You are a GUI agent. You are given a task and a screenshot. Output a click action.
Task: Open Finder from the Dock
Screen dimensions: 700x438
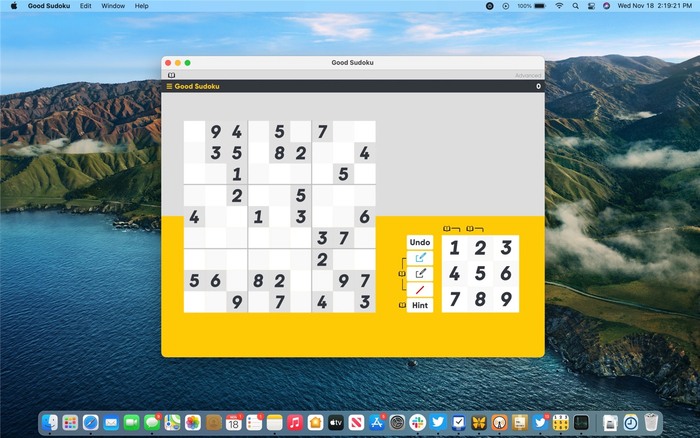click(50, 422)
